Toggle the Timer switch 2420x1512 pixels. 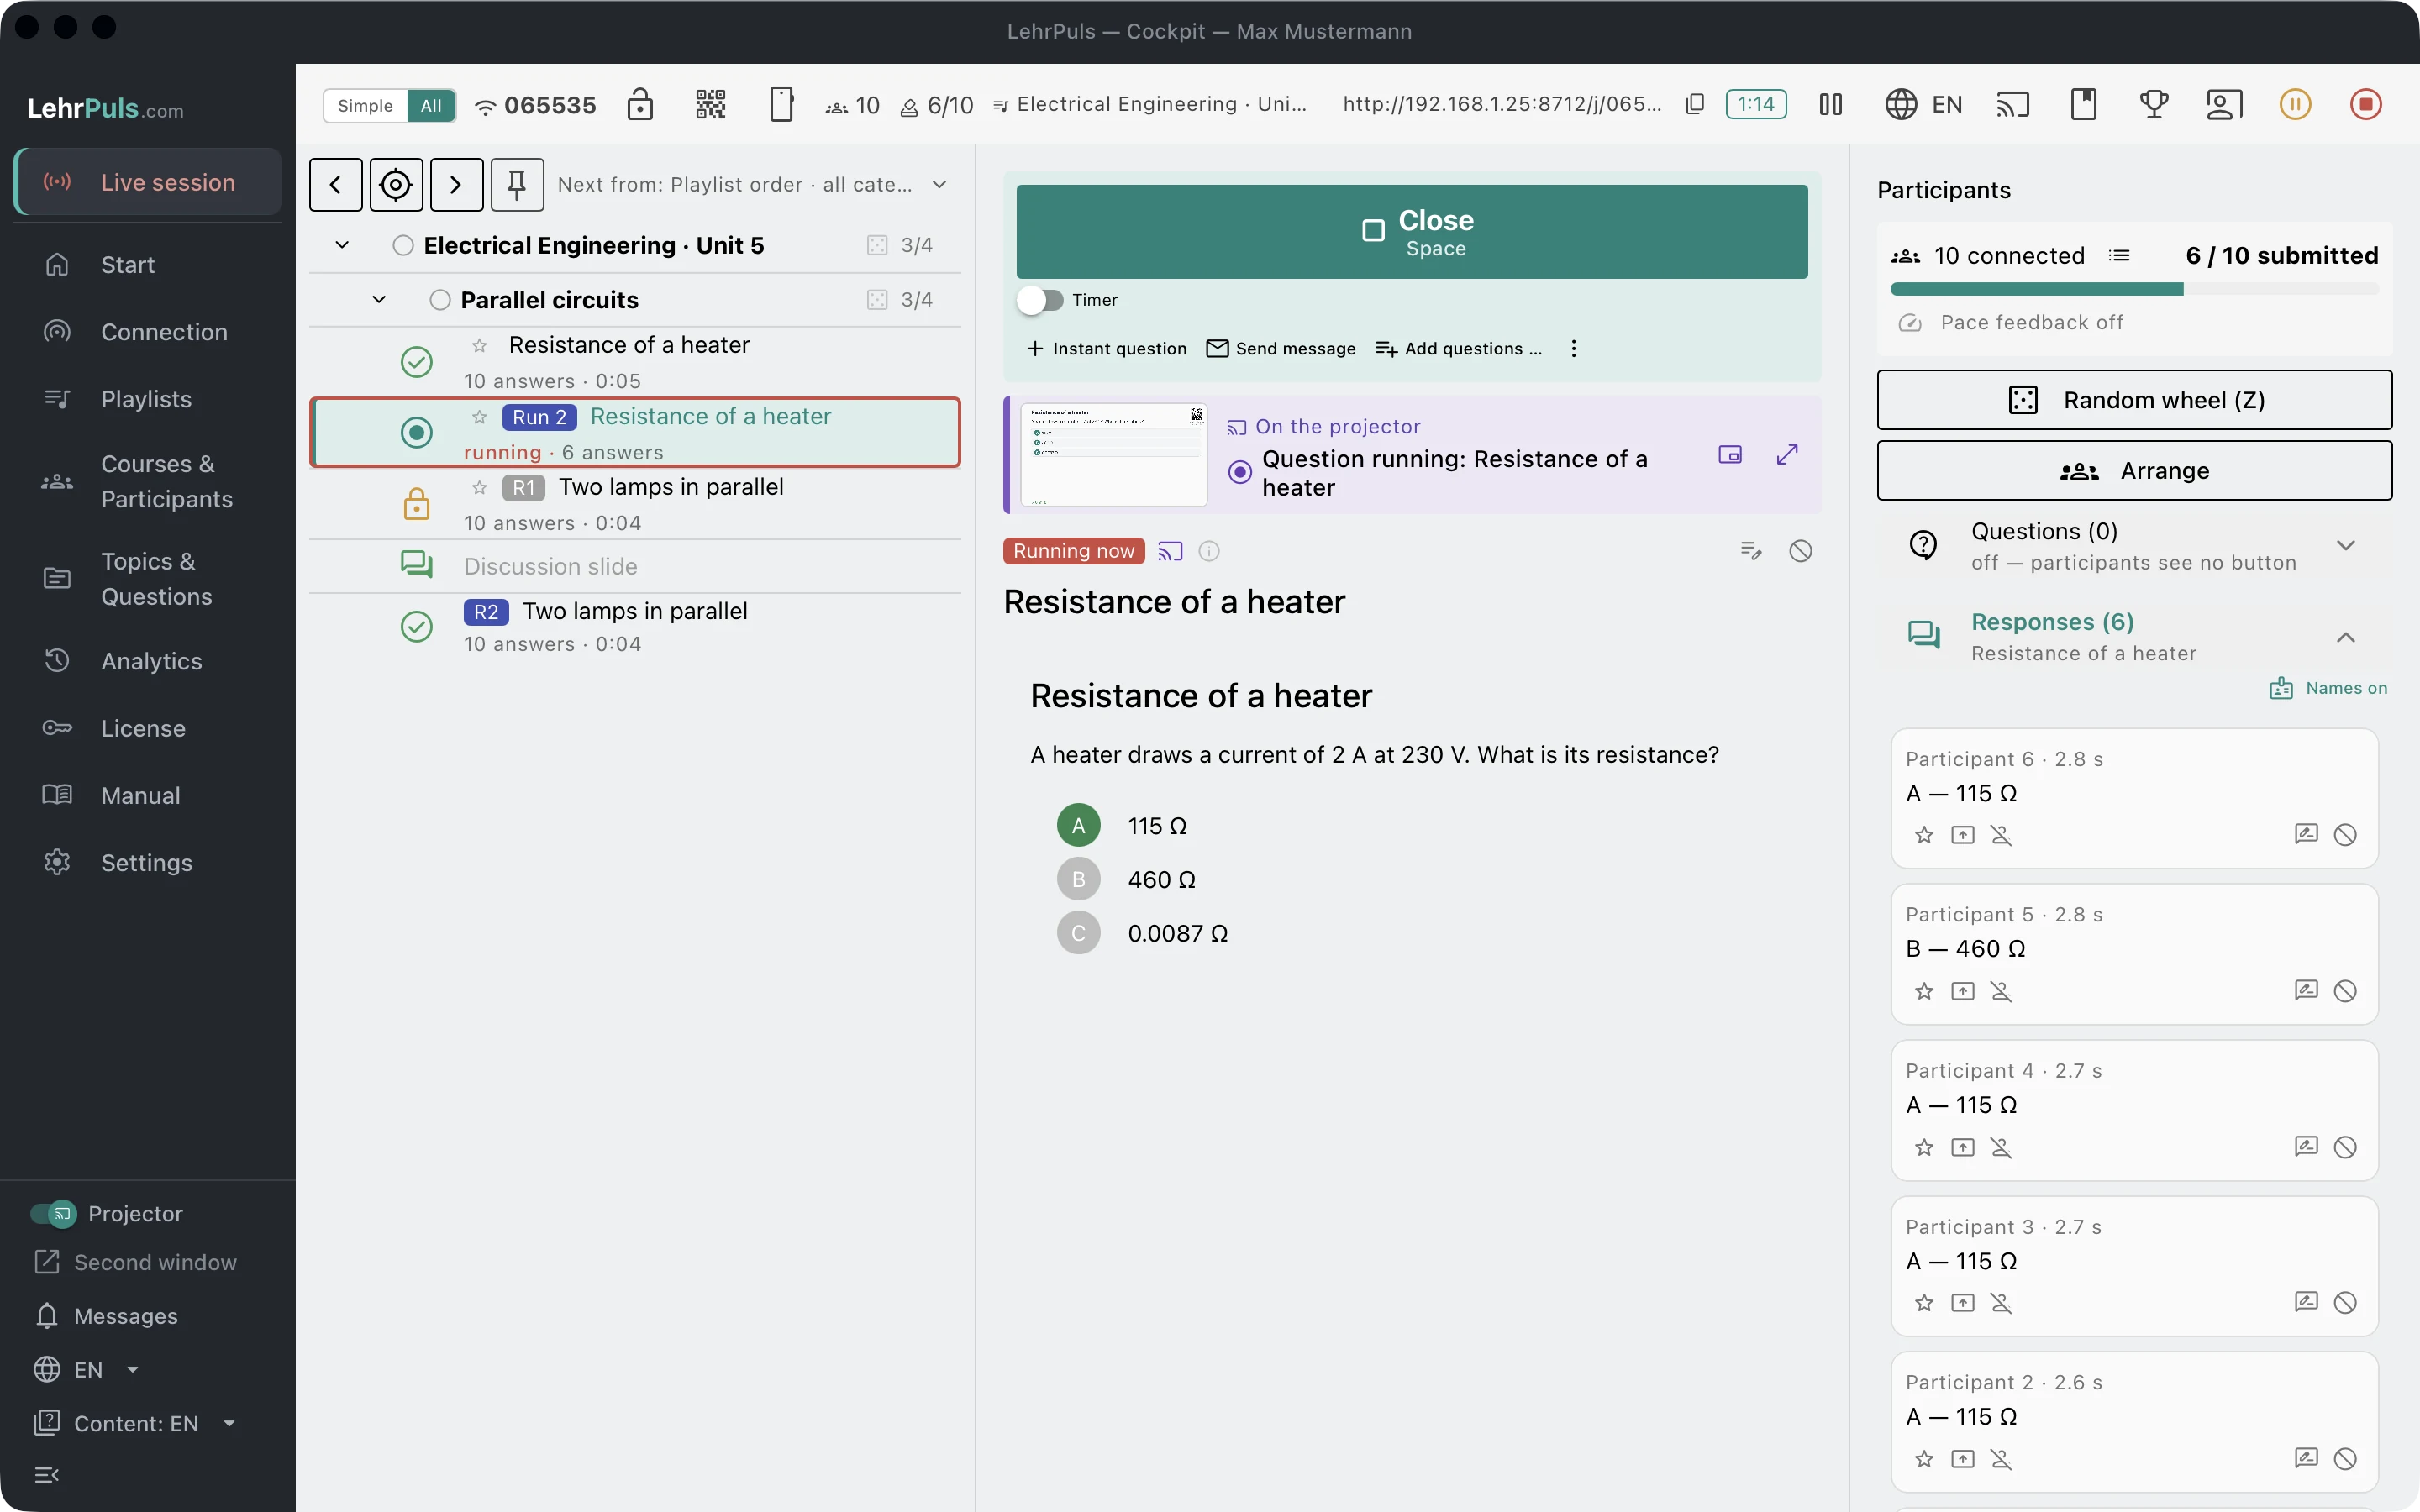(x=1040, y=300)
